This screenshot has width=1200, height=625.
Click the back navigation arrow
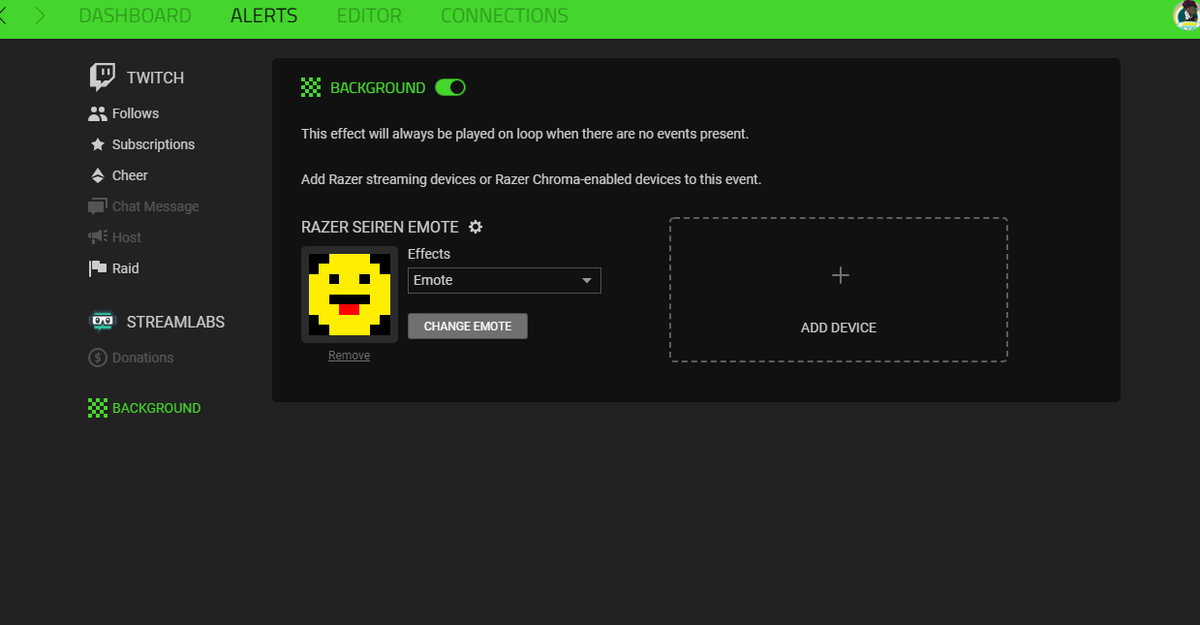coord(4,16)
